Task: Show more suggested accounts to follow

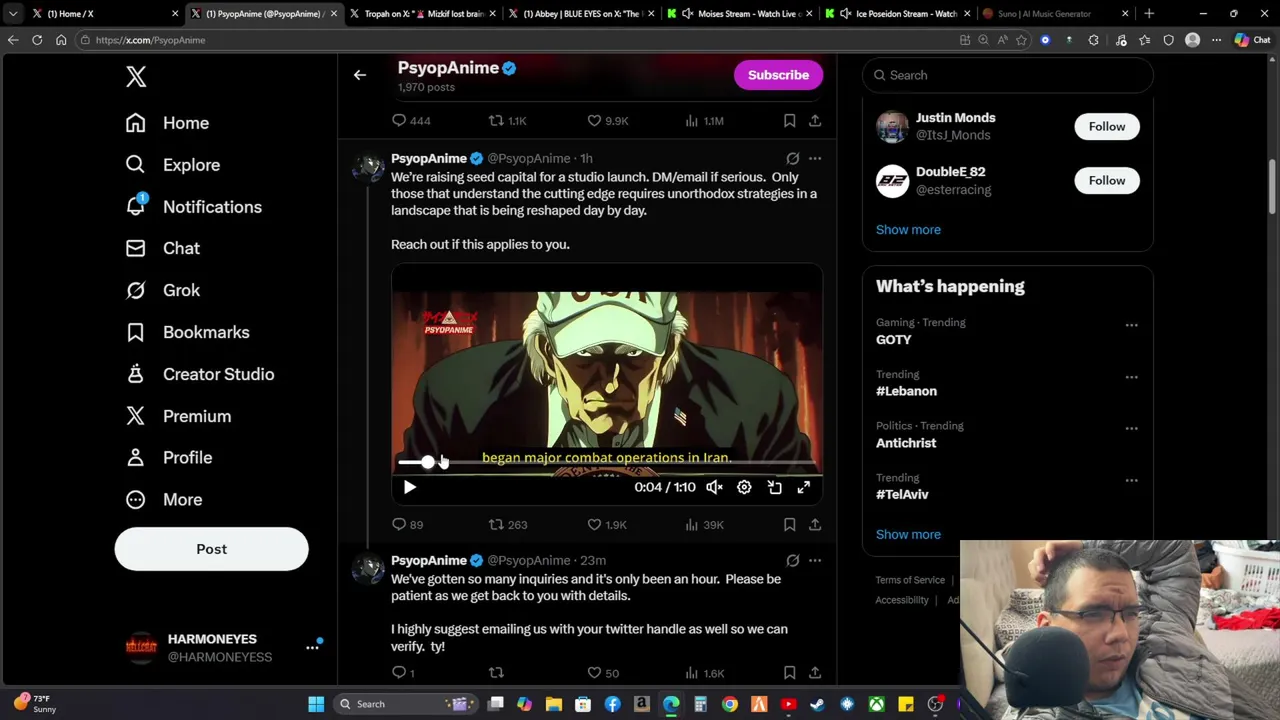Action: pyautogui.click(x=908, y=229)
